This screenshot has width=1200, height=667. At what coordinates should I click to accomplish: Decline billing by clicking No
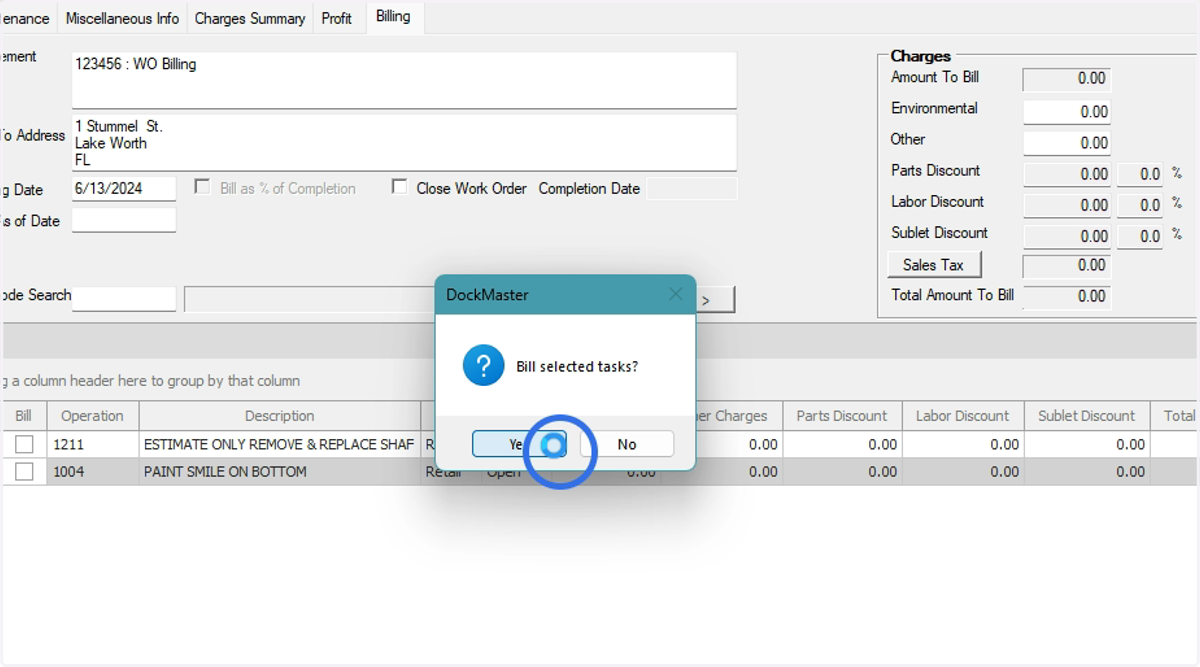pos(627,444)
